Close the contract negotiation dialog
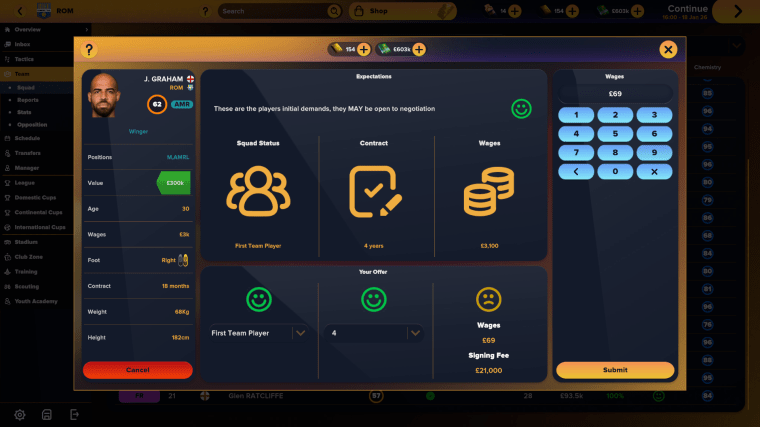This screenshot has width=760, height=427. 668,49
